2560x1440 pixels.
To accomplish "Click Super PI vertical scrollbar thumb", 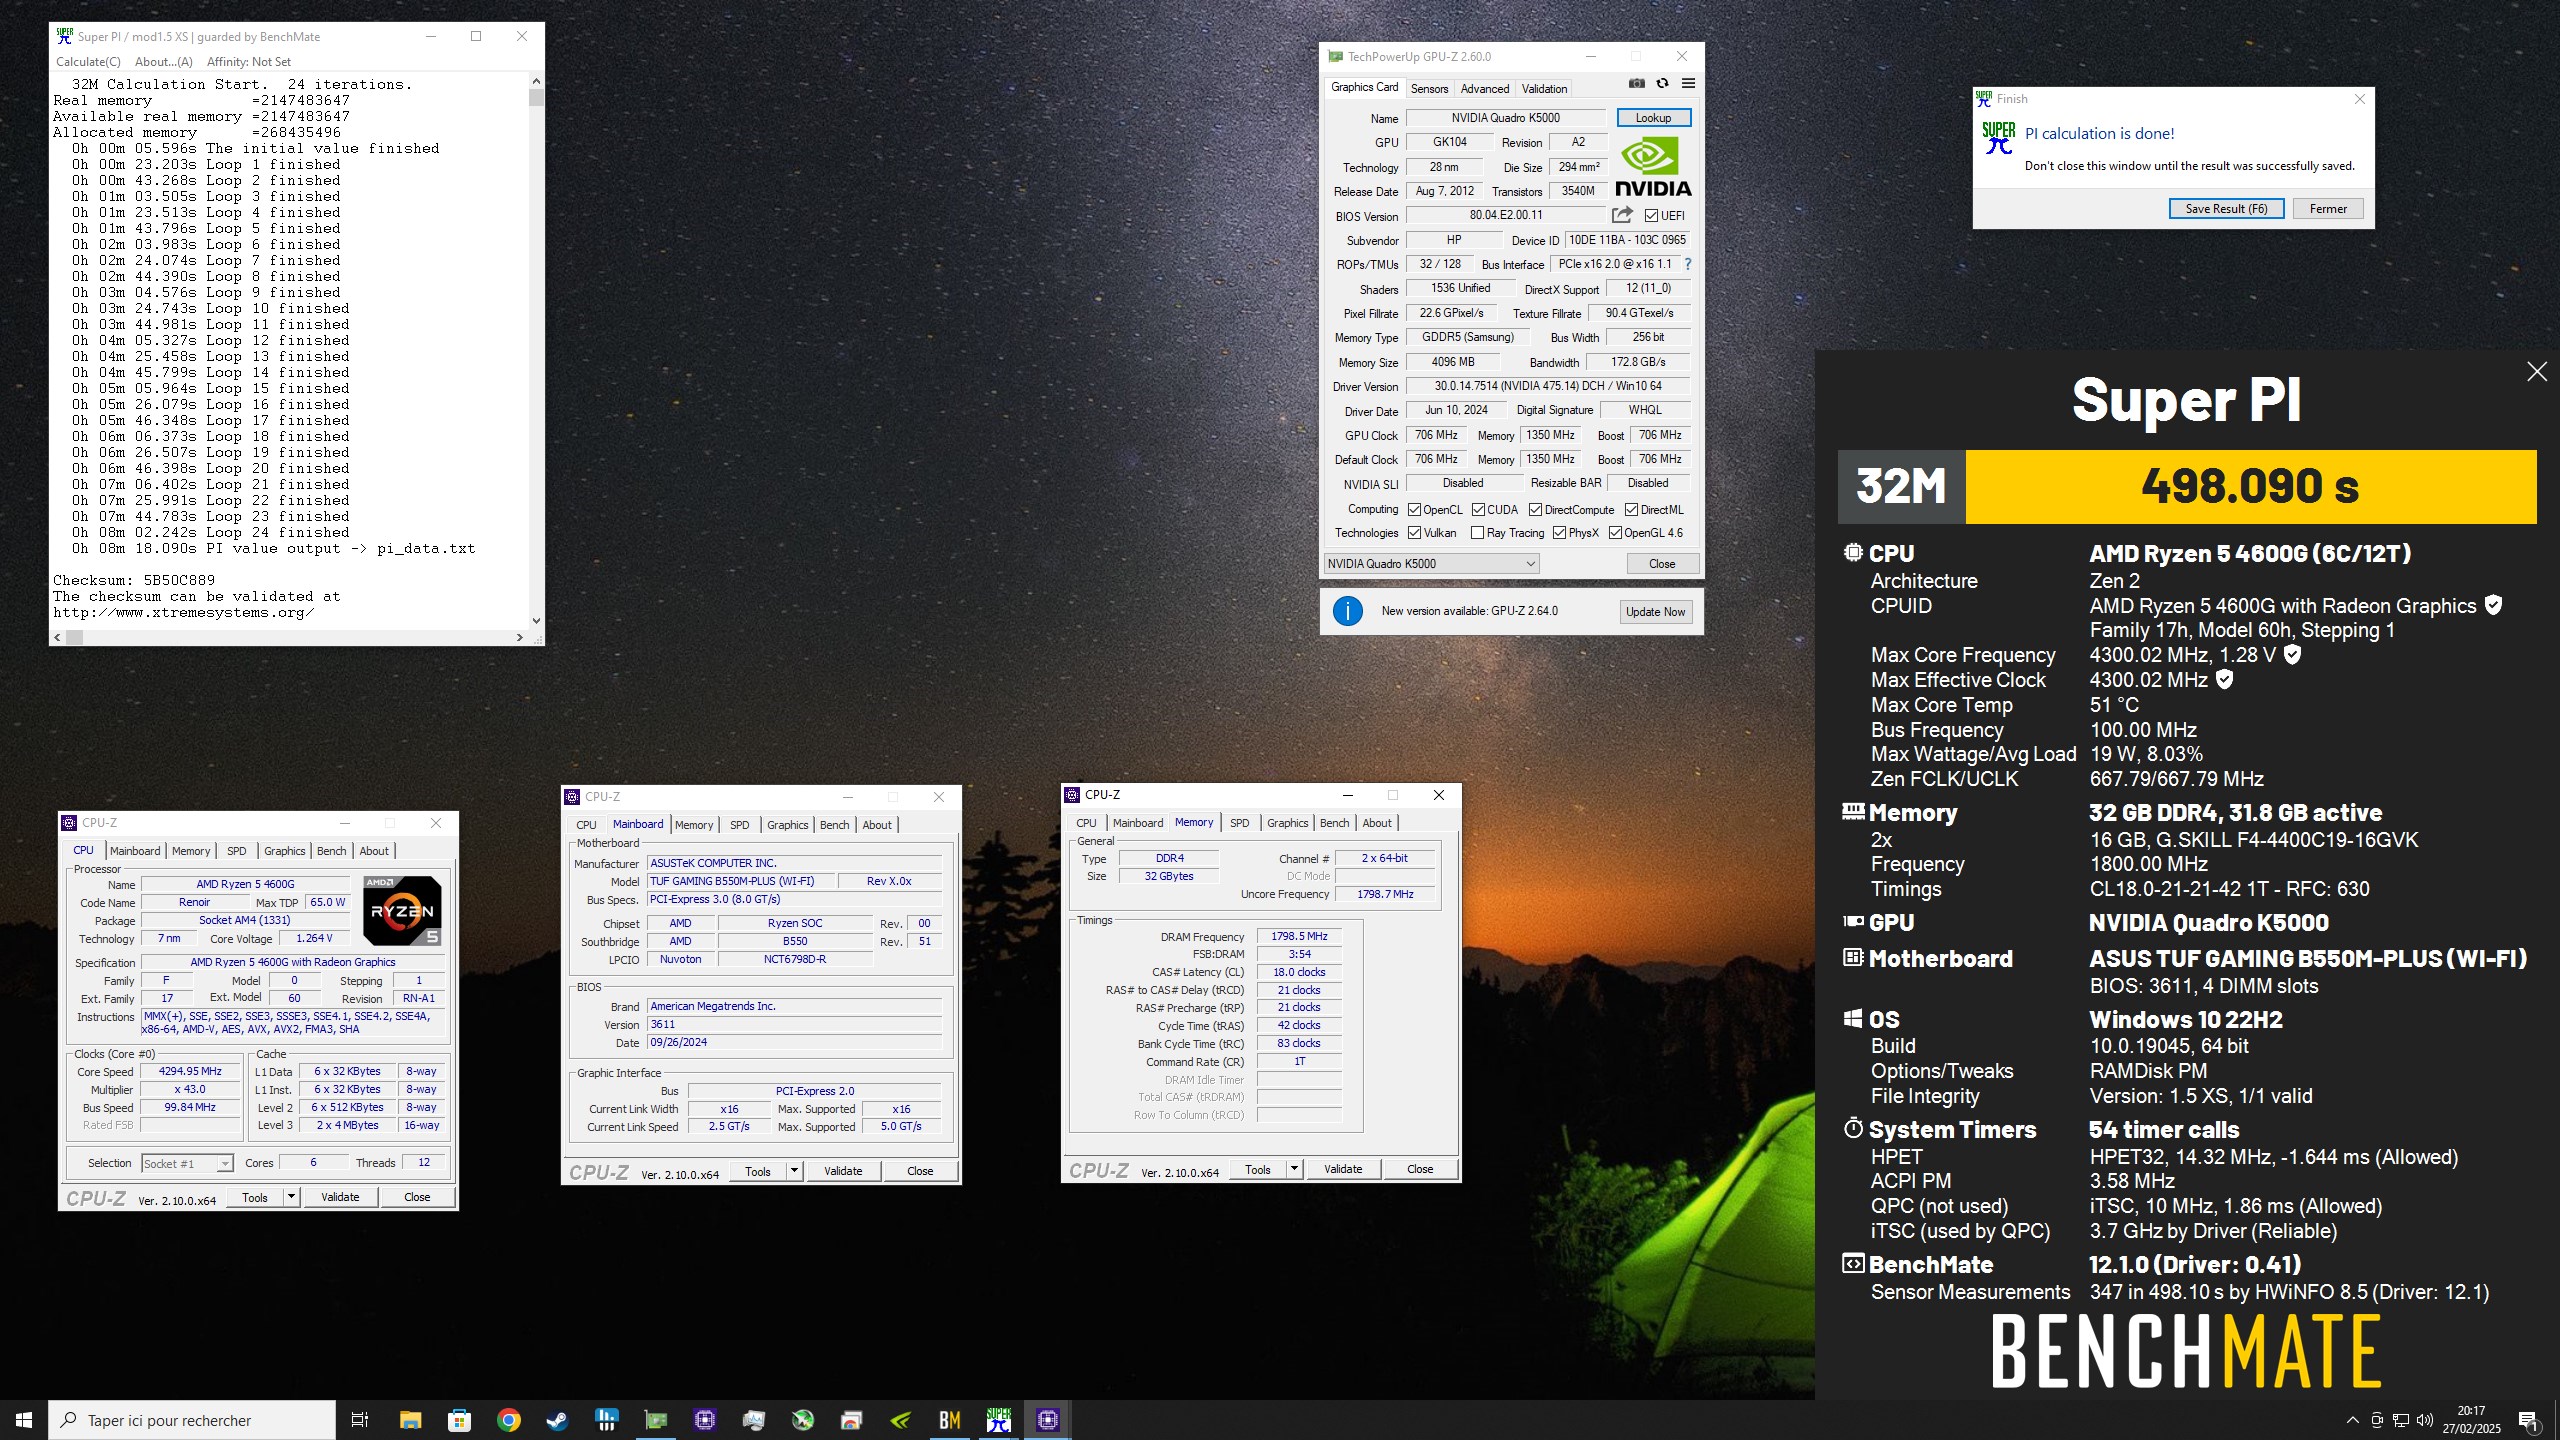I will pos(536,97).
